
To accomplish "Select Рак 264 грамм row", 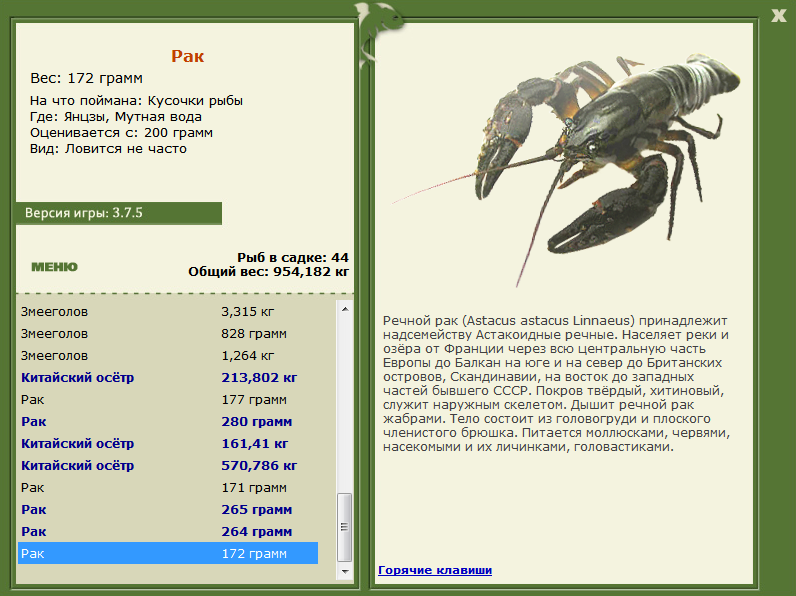I will coord(168,532).
